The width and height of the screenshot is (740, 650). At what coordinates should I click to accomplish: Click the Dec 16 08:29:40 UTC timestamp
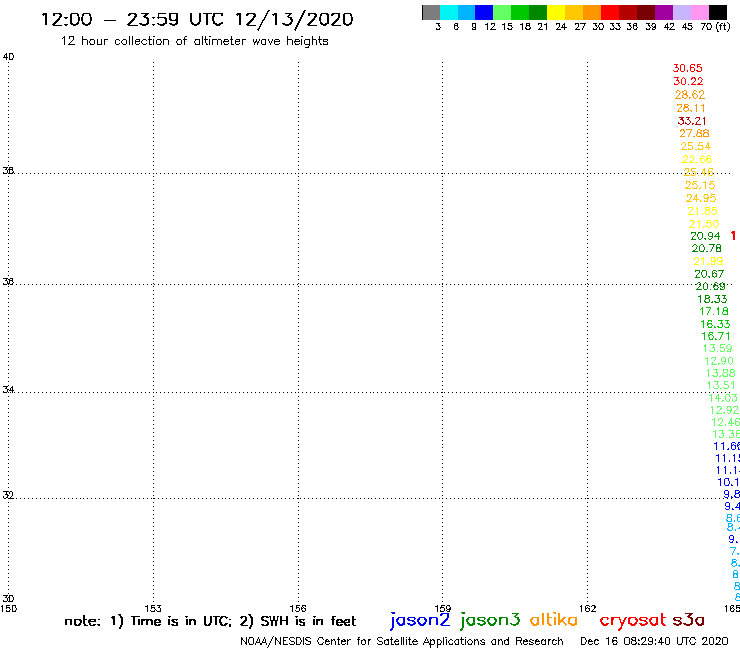click(654, 641)
